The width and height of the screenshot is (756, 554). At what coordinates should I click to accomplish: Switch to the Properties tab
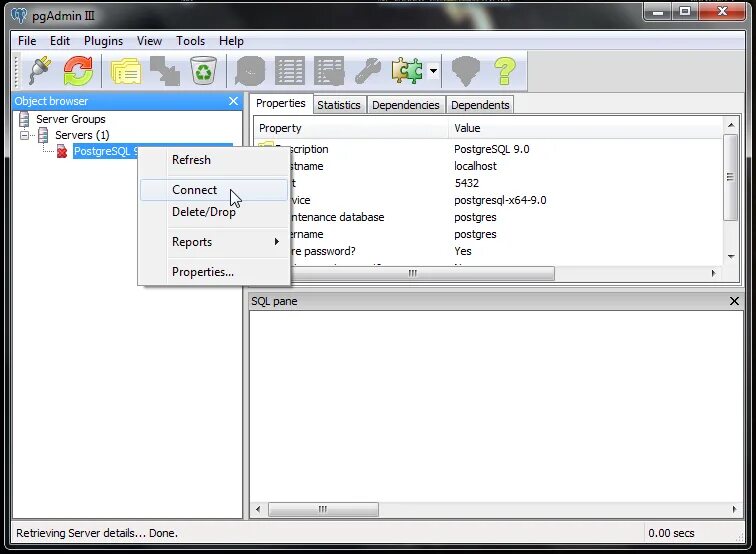(x=281, y=103)
